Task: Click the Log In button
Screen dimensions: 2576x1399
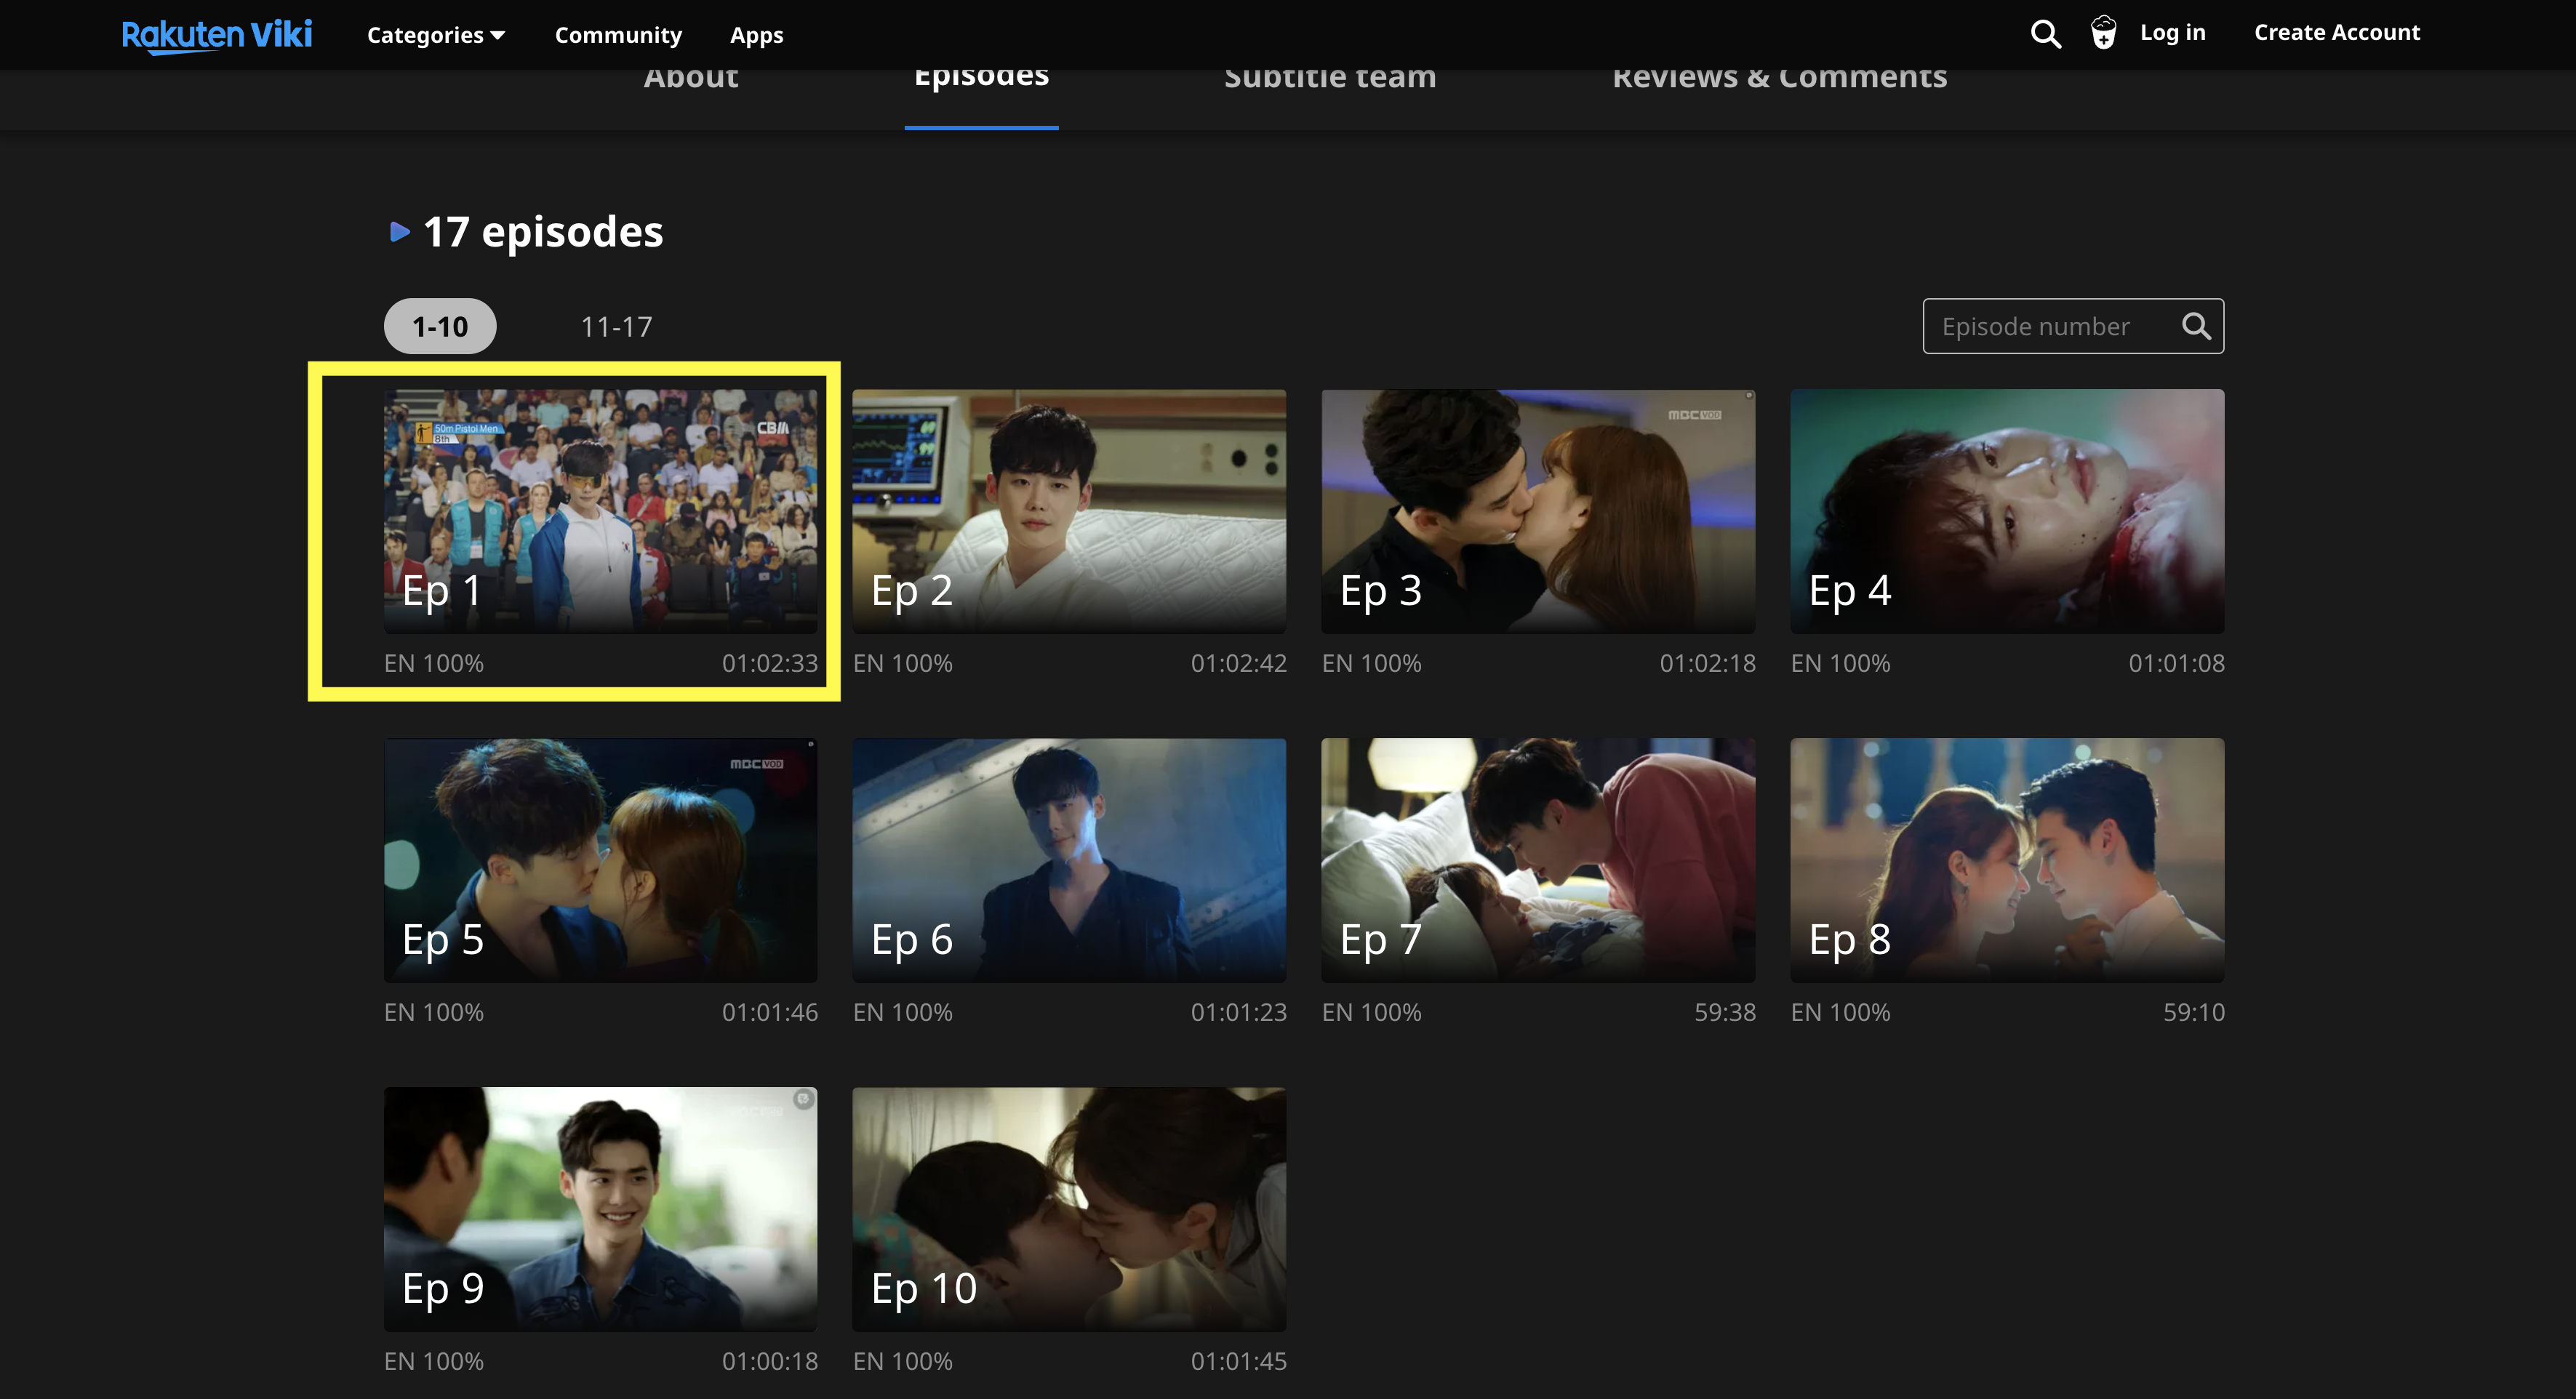Action: 2173,31
